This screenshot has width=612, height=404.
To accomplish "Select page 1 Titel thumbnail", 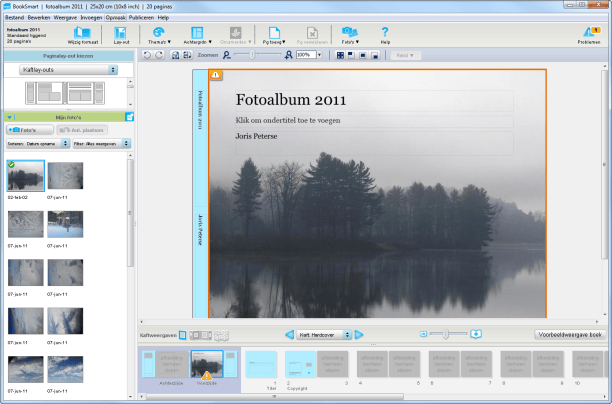I will pyautogui.click(x=261, y=364).
